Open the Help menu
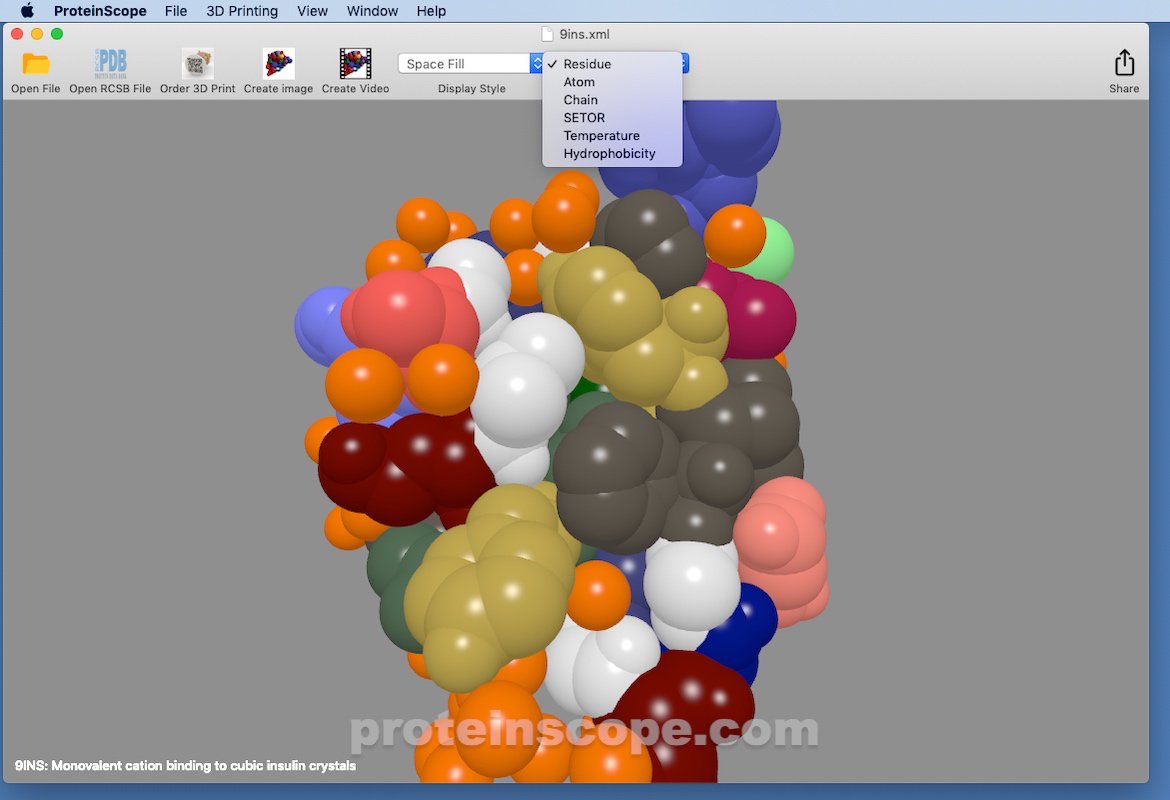1170x800 pixels. 431,11
